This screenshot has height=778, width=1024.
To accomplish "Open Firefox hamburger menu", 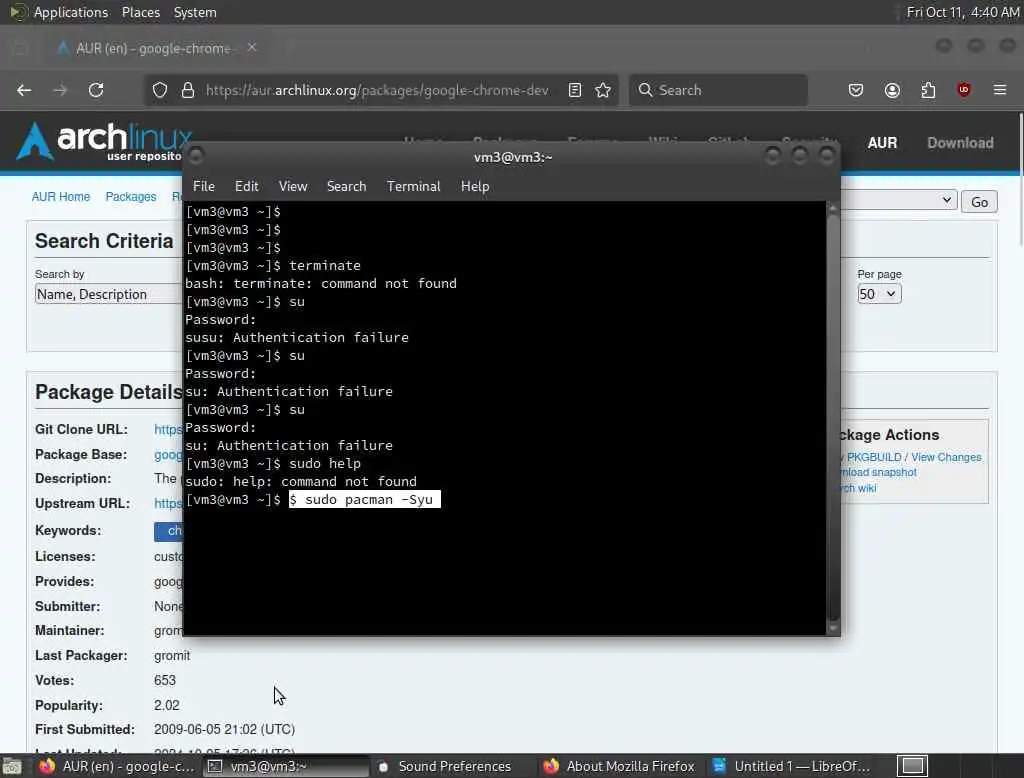I will (1000, 90).
